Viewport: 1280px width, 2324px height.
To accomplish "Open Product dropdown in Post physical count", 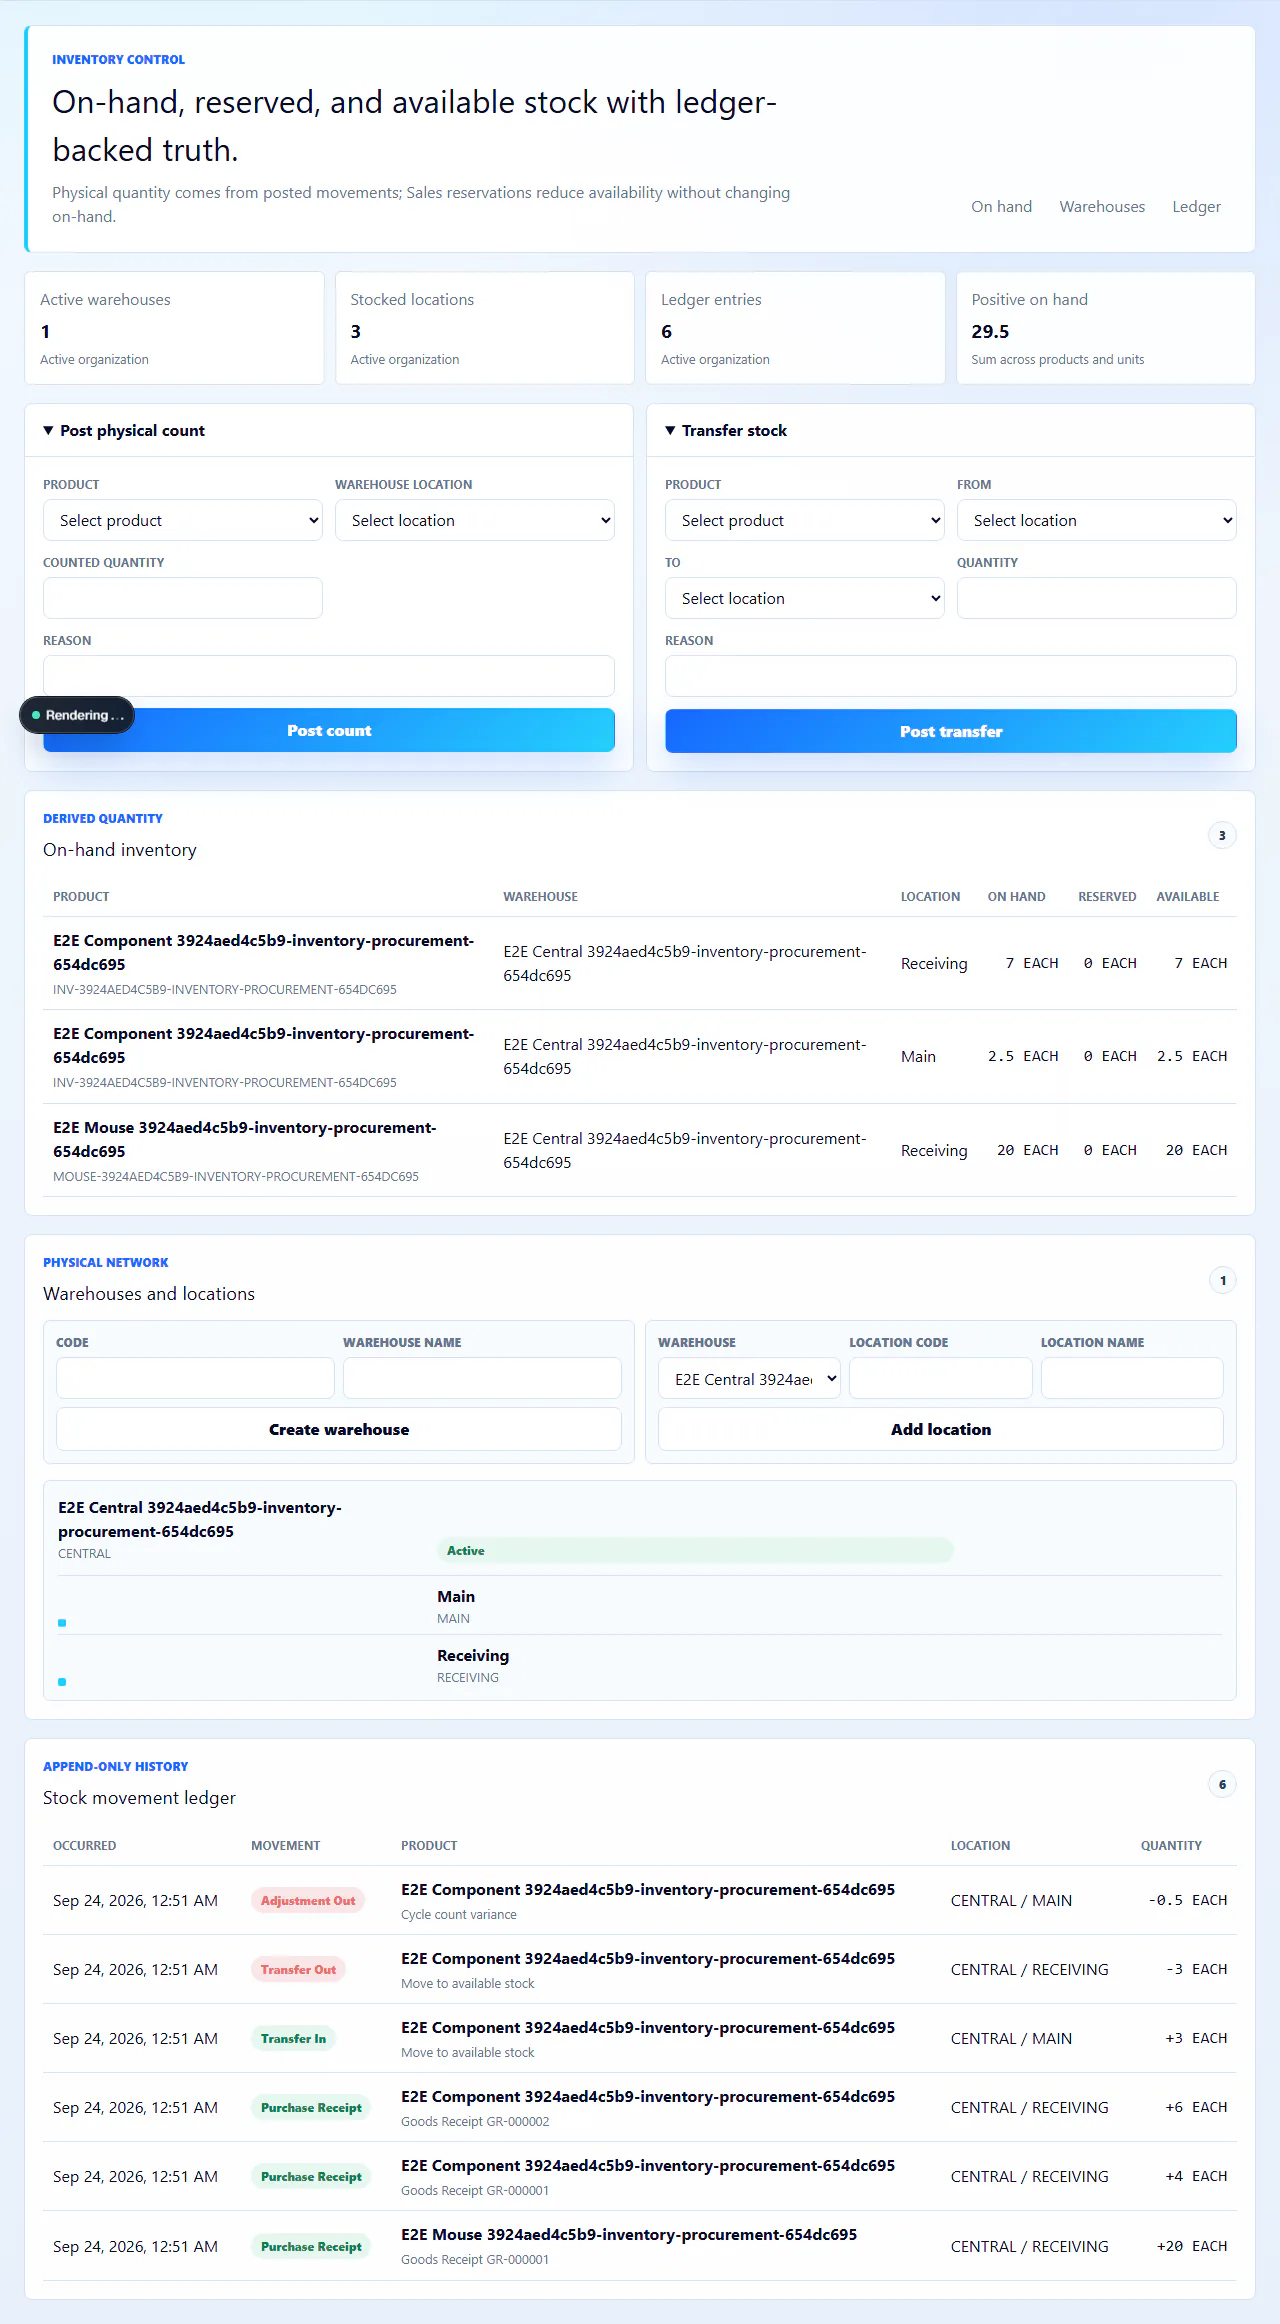I will click(183, 520).
